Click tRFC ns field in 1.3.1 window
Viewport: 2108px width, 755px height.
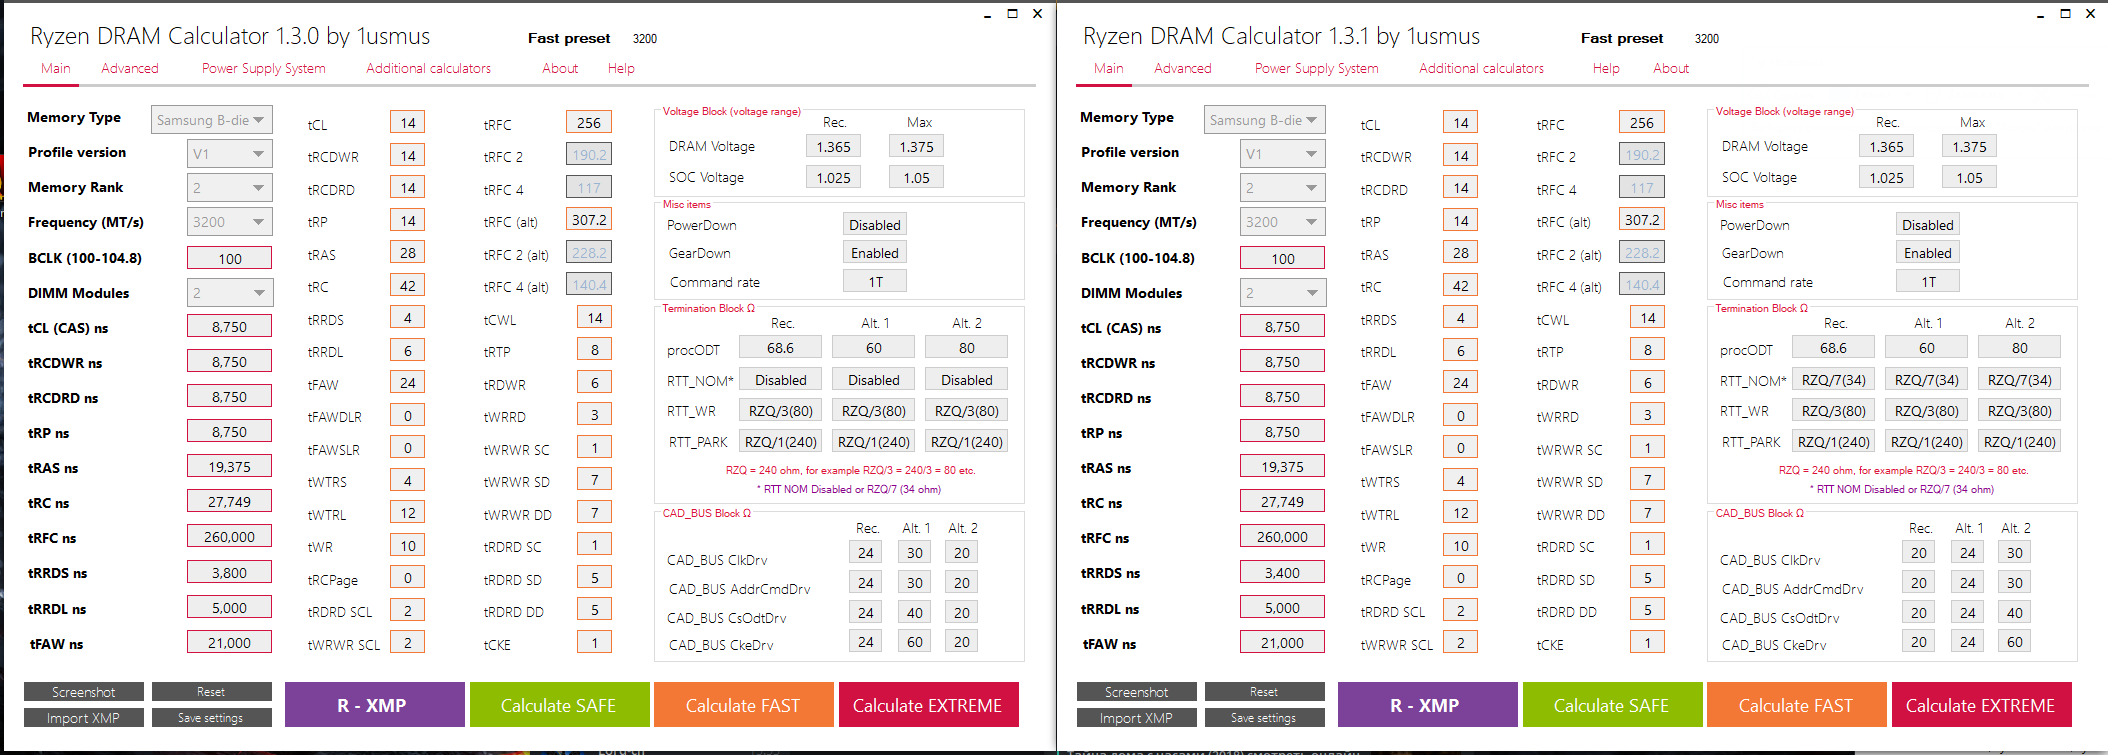(1282, 537)
